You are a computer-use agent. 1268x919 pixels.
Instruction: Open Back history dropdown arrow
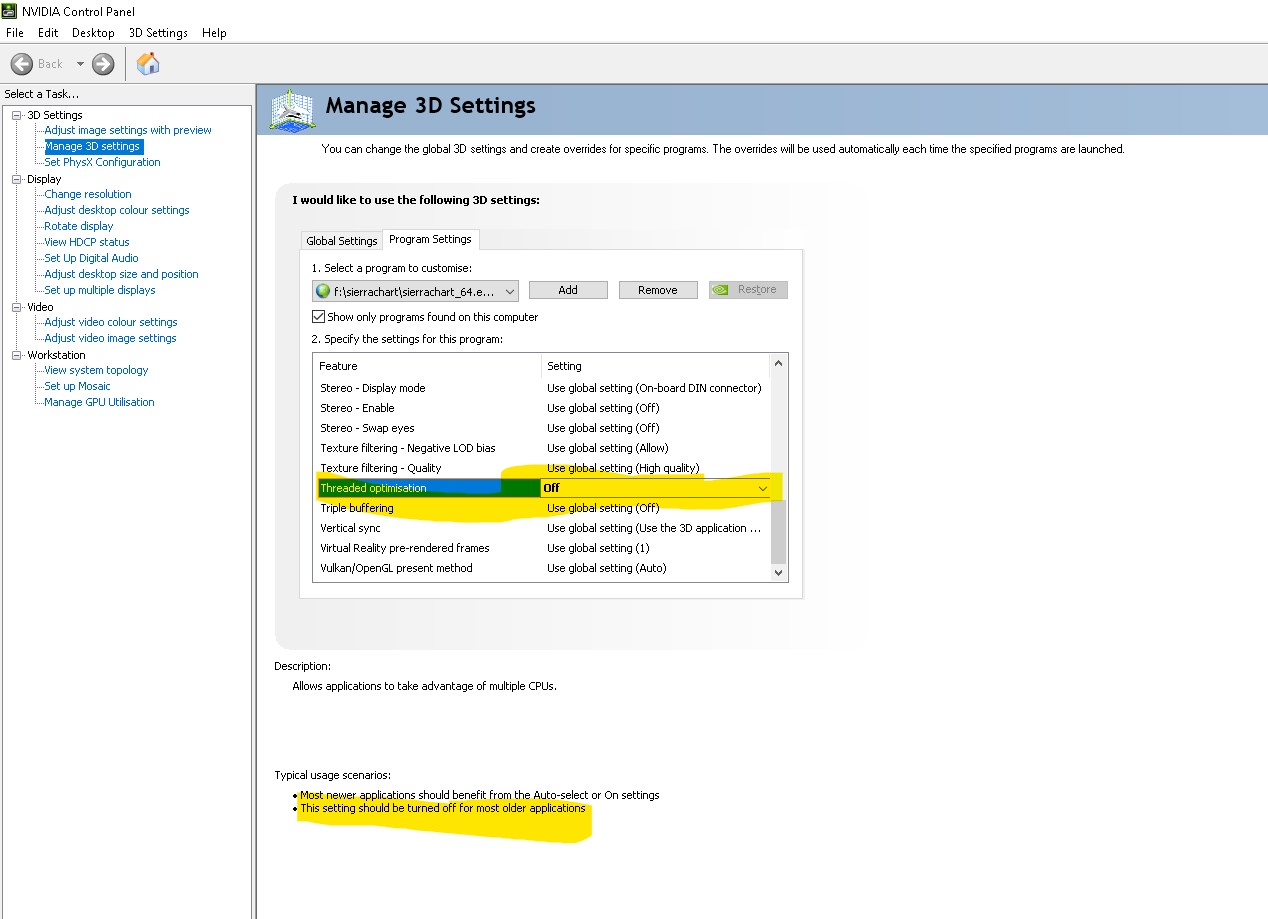(x=80, y=64)
